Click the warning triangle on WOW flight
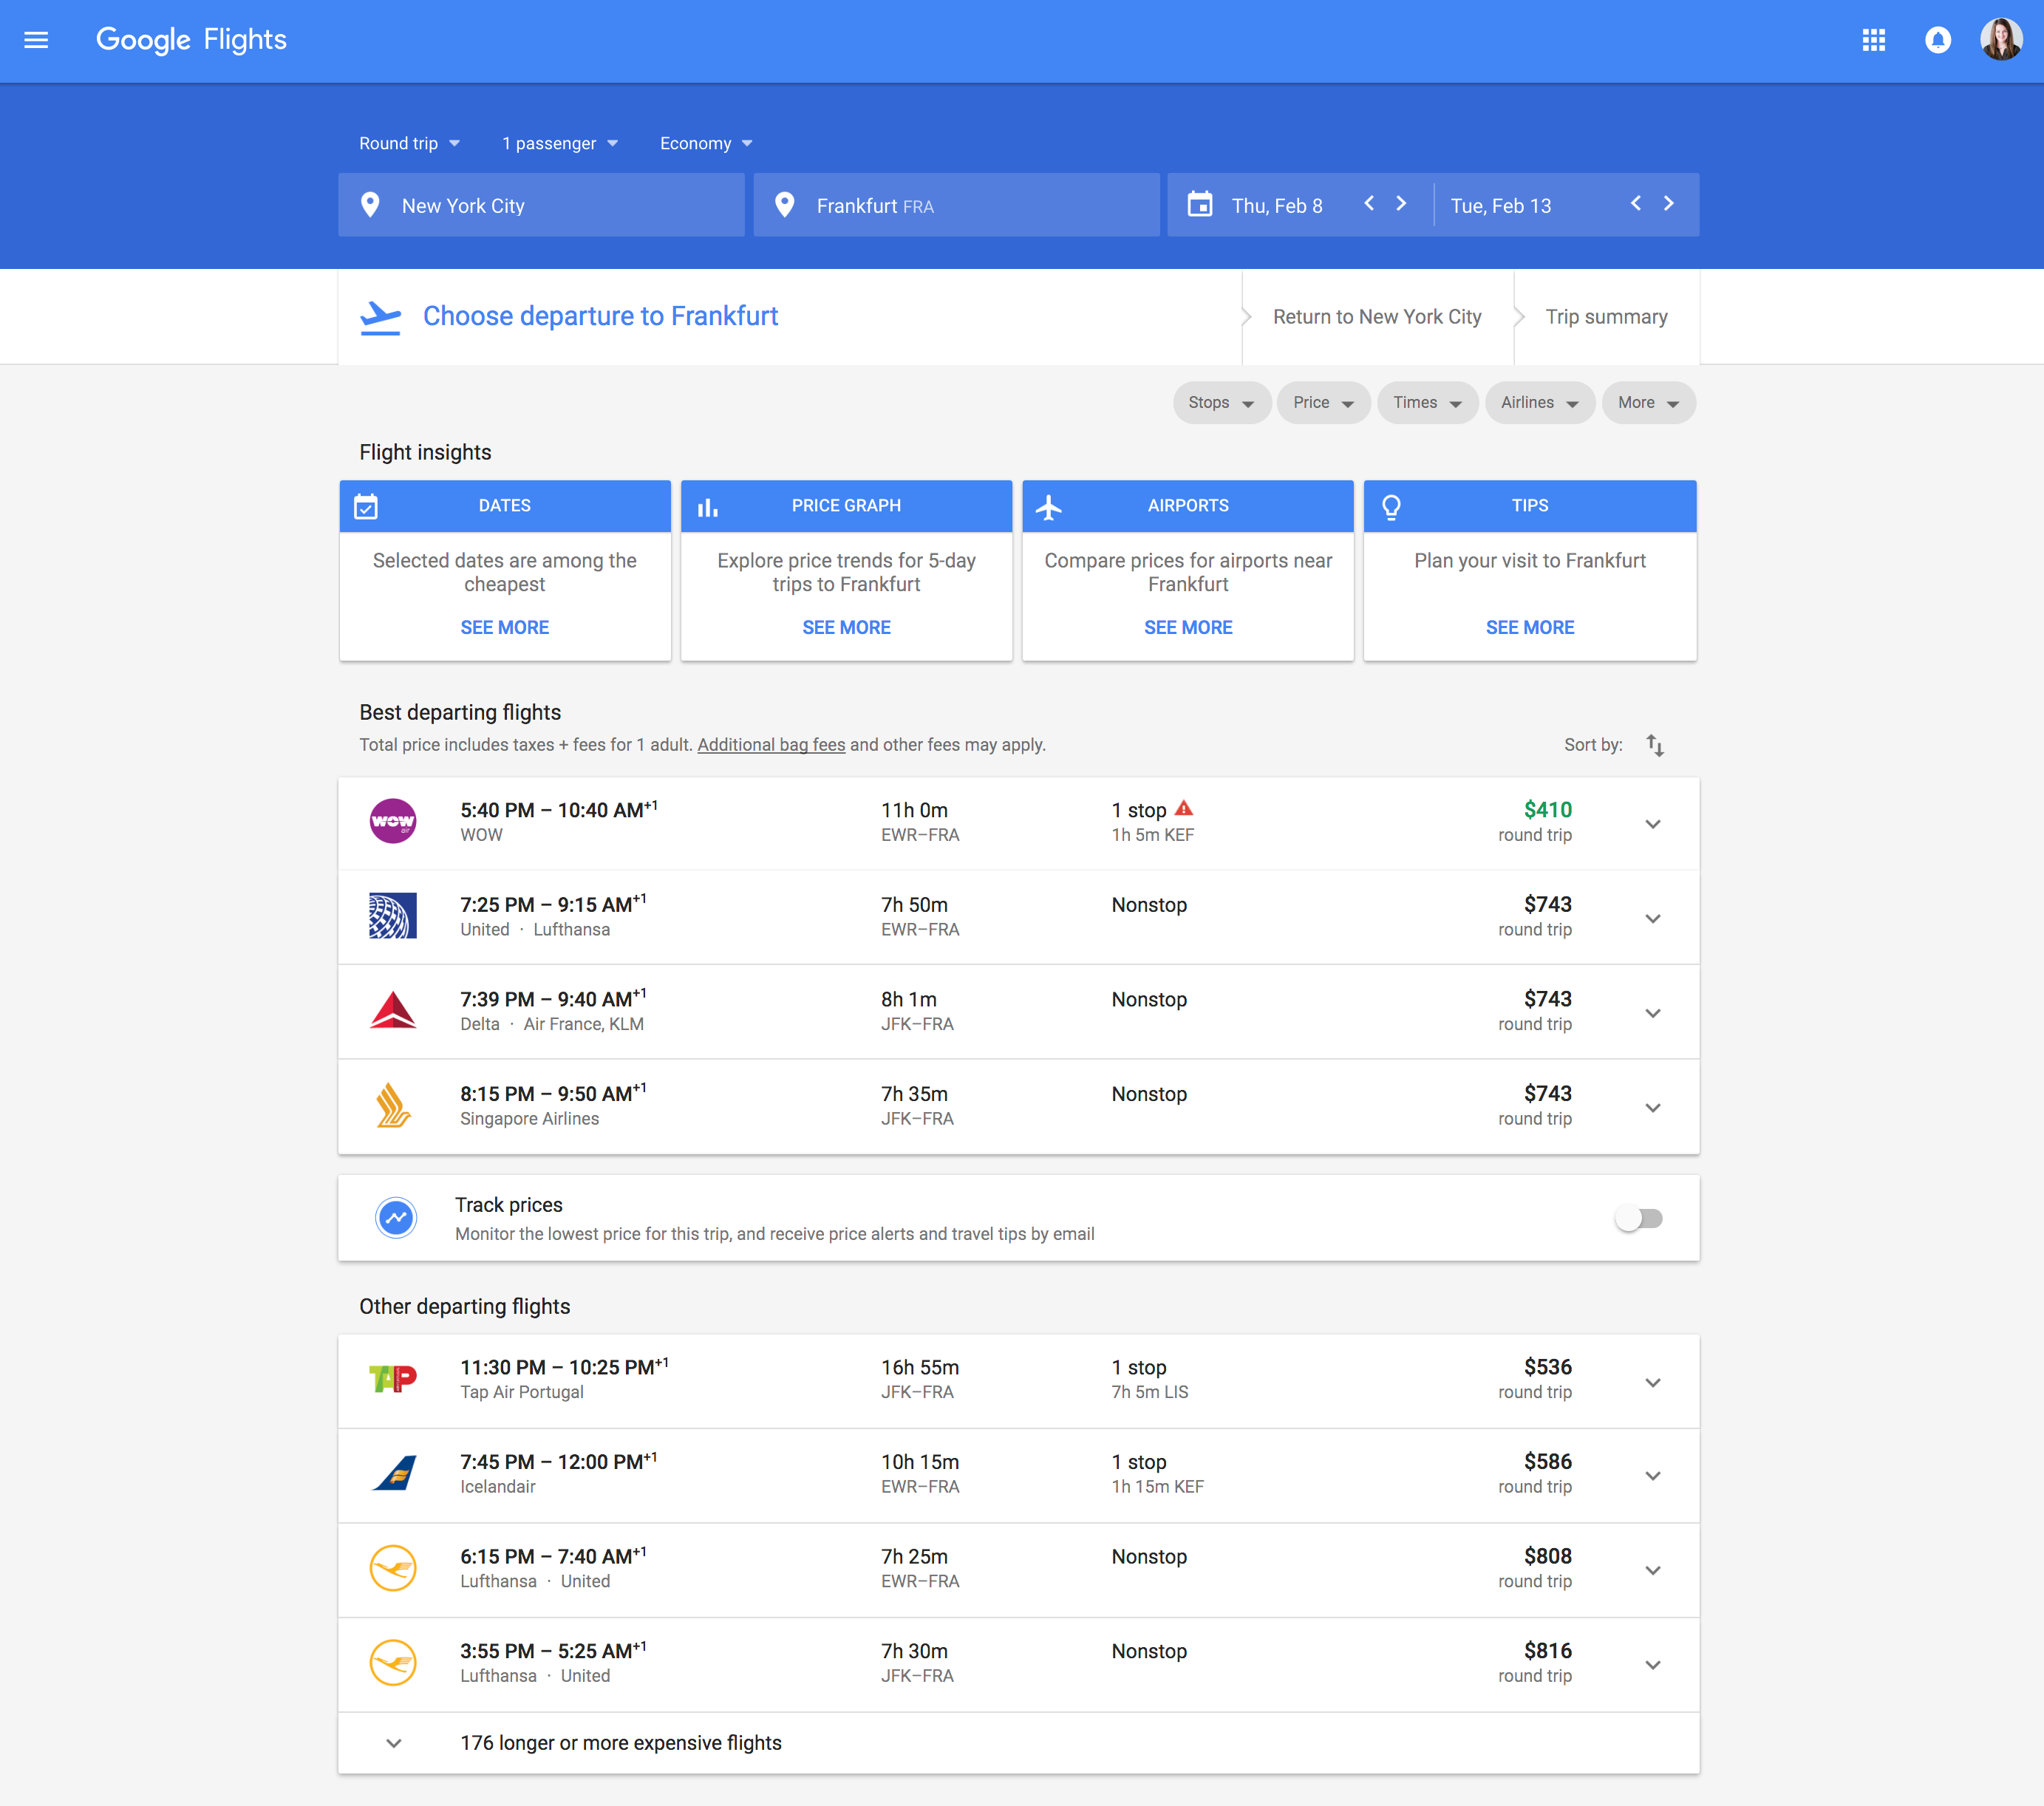Screen dimensions: 2044x1806 (x=1184, y=808)
